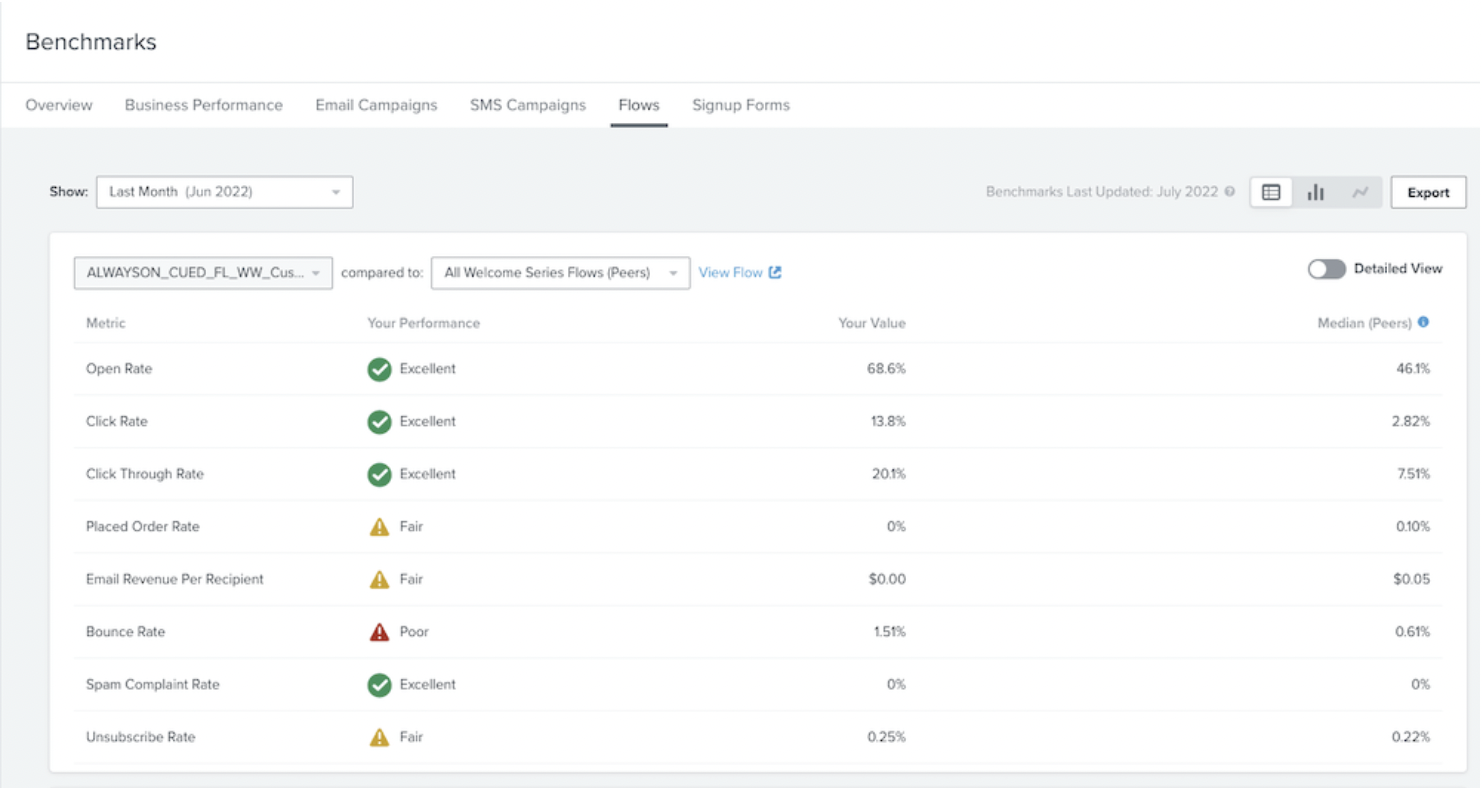
Task: Click the 0.25% Unsubscribe Rate value
Action: [x=886, y=737]
